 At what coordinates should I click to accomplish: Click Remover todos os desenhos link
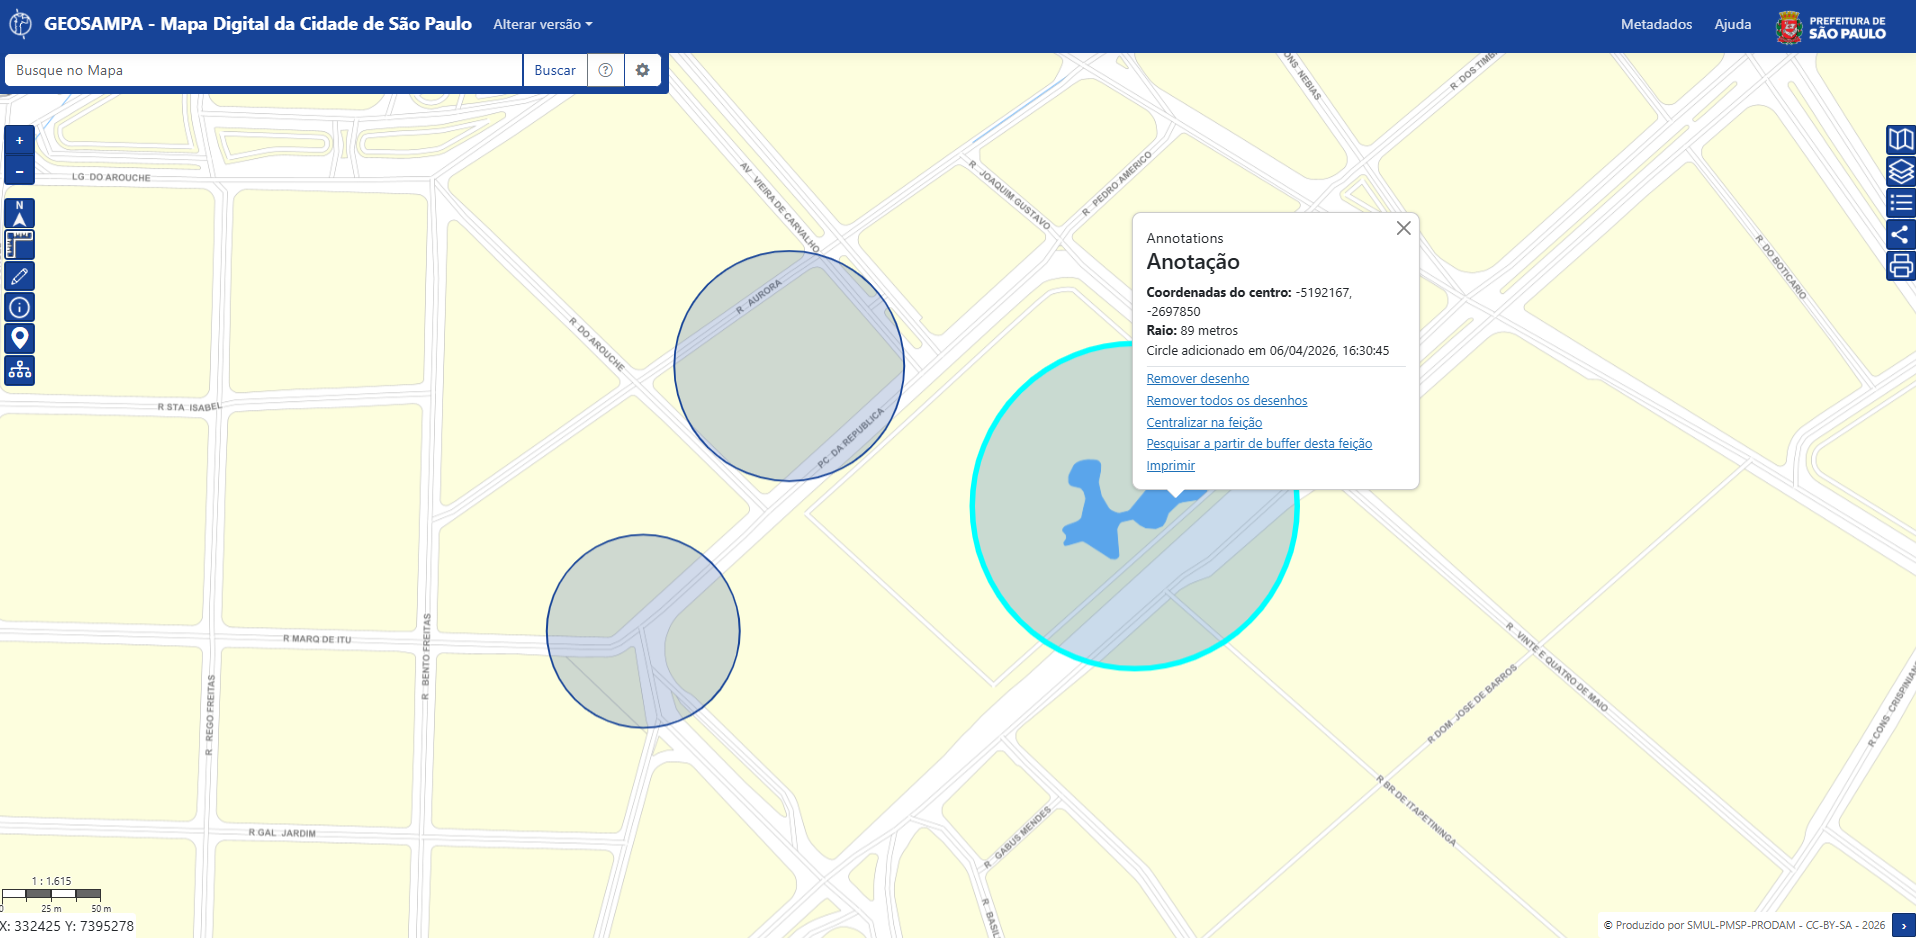1227,401
